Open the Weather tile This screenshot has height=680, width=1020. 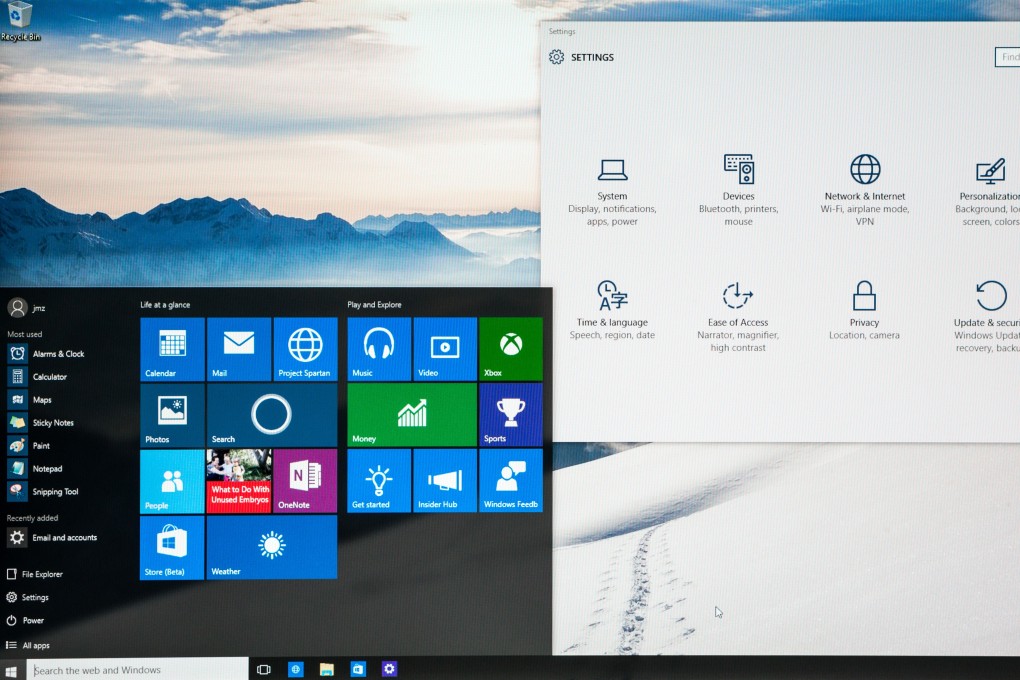tap(272, 547)
